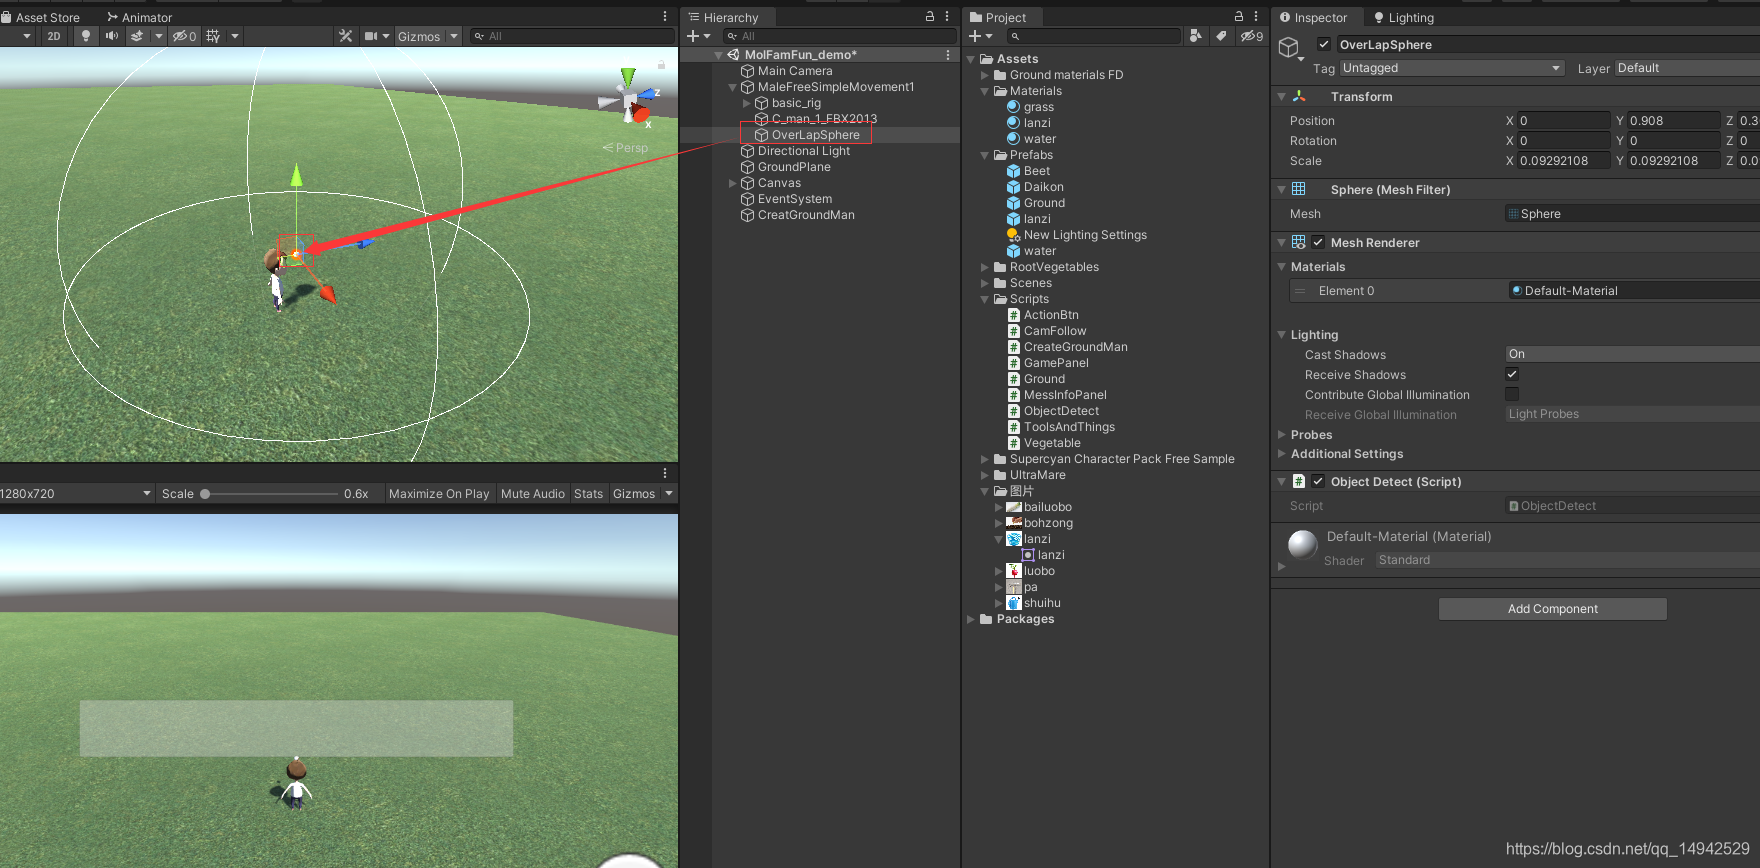The image size is (1760, 868).
Task: Open the 1280x720 resolution dropdown
Action: point(77,494)
